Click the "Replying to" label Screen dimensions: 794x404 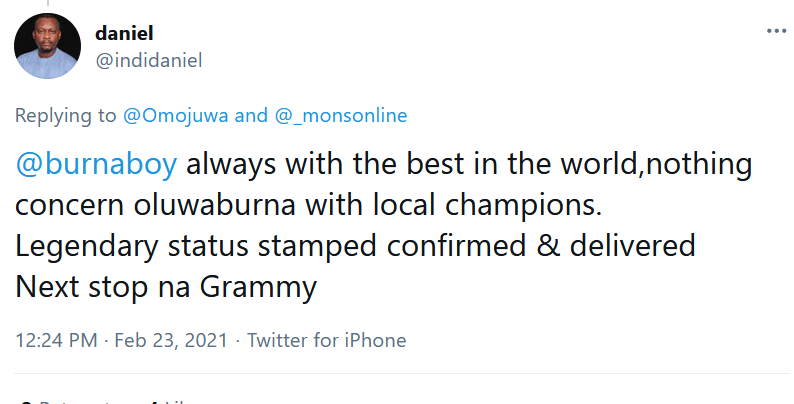pos(66,115)
